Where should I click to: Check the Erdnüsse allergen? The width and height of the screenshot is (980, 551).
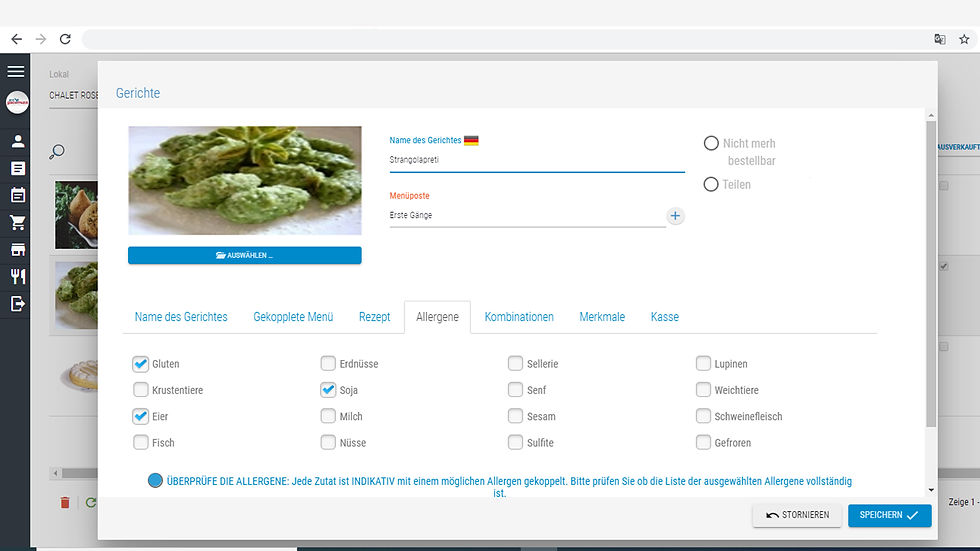pyautogui.click(x=328, y=364)
